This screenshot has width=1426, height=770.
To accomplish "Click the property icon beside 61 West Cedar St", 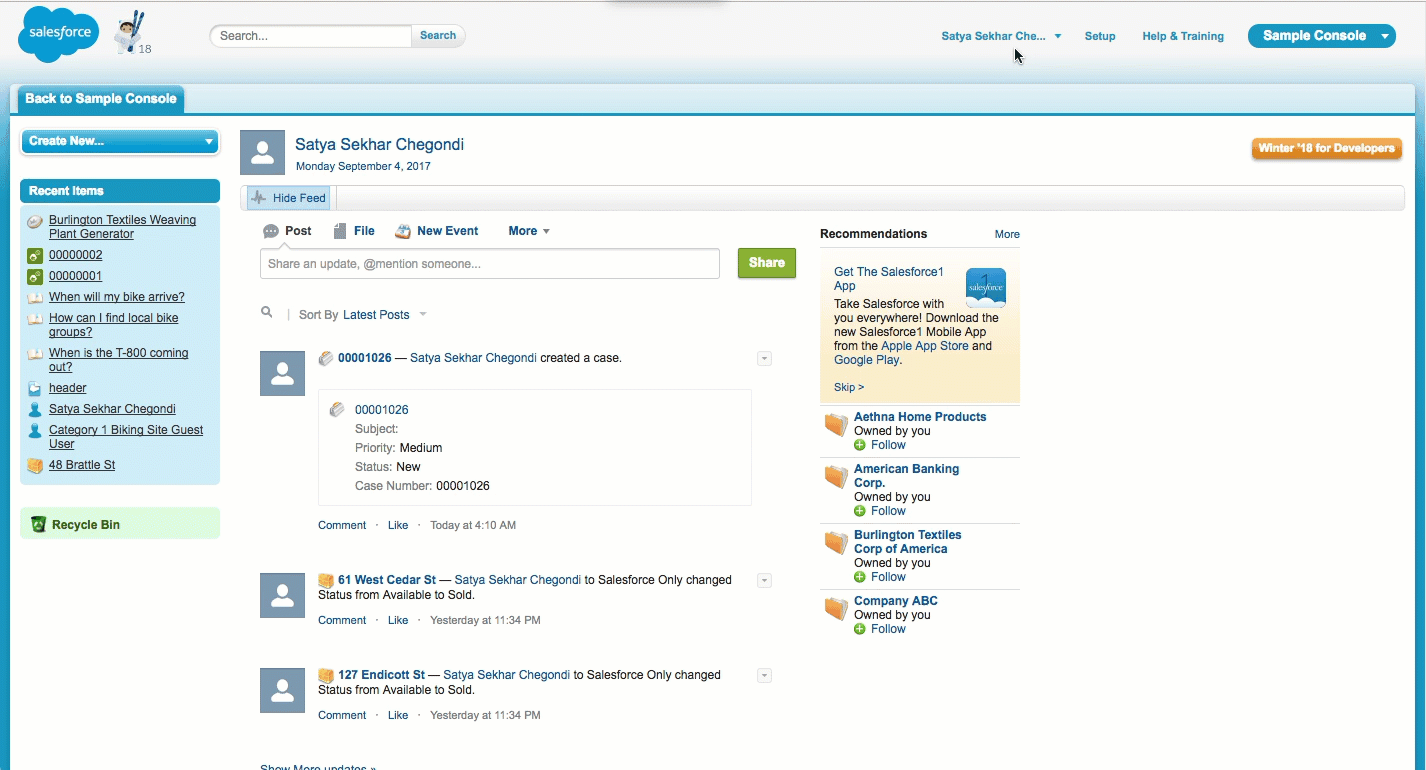I will coord(325,580).
